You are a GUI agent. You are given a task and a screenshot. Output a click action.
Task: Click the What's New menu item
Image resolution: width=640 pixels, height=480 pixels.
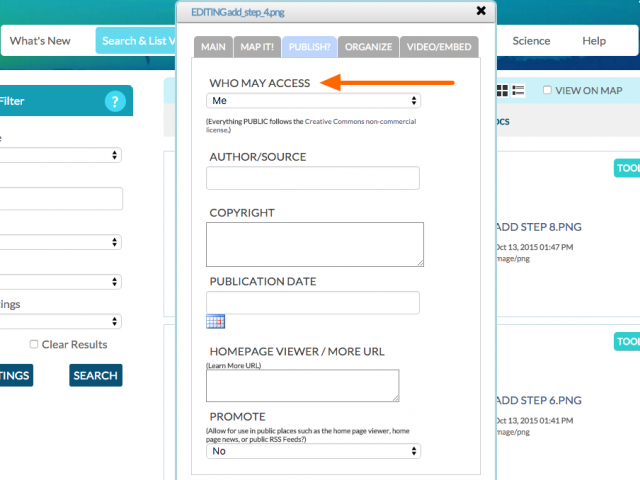pos(40,41)
